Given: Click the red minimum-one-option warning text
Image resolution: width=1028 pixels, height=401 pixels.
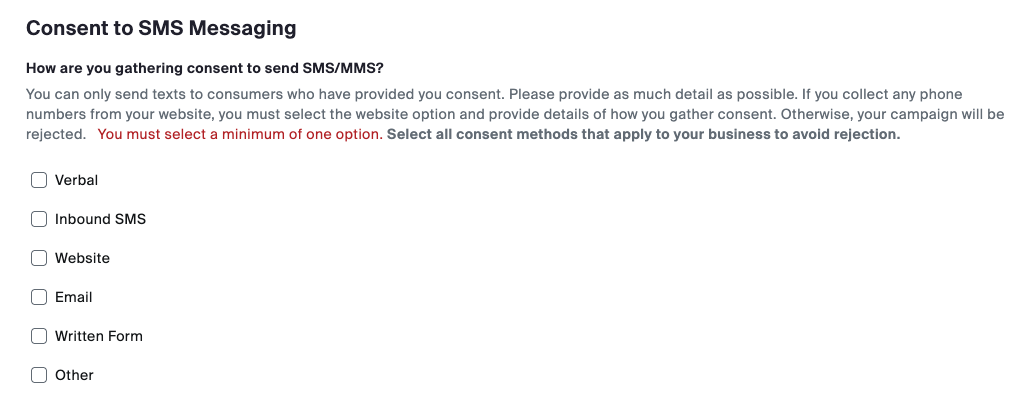Looking at the screenshot, I should pyautogui.click(x=239, y=134).
